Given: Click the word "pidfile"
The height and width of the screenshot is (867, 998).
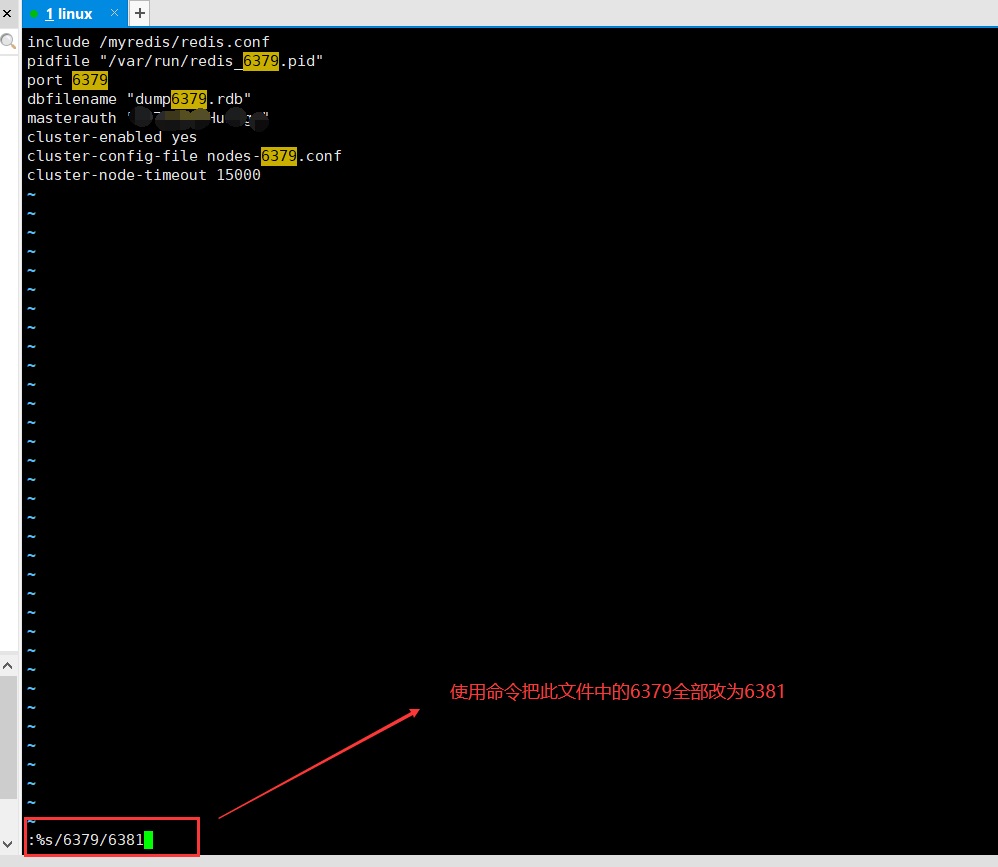Looking at the screenshot, I should tap(59, 61).
